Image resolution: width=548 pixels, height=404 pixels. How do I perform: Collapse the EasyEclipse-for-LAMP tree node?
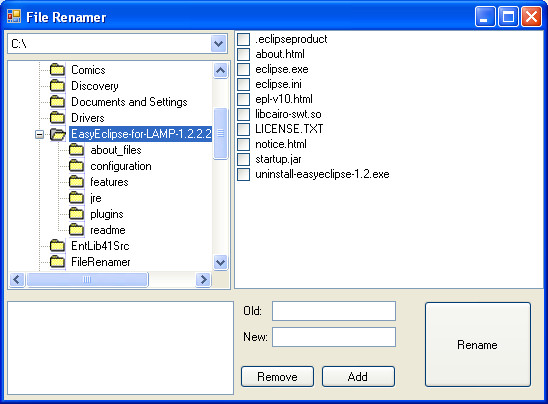pos(39,134)
